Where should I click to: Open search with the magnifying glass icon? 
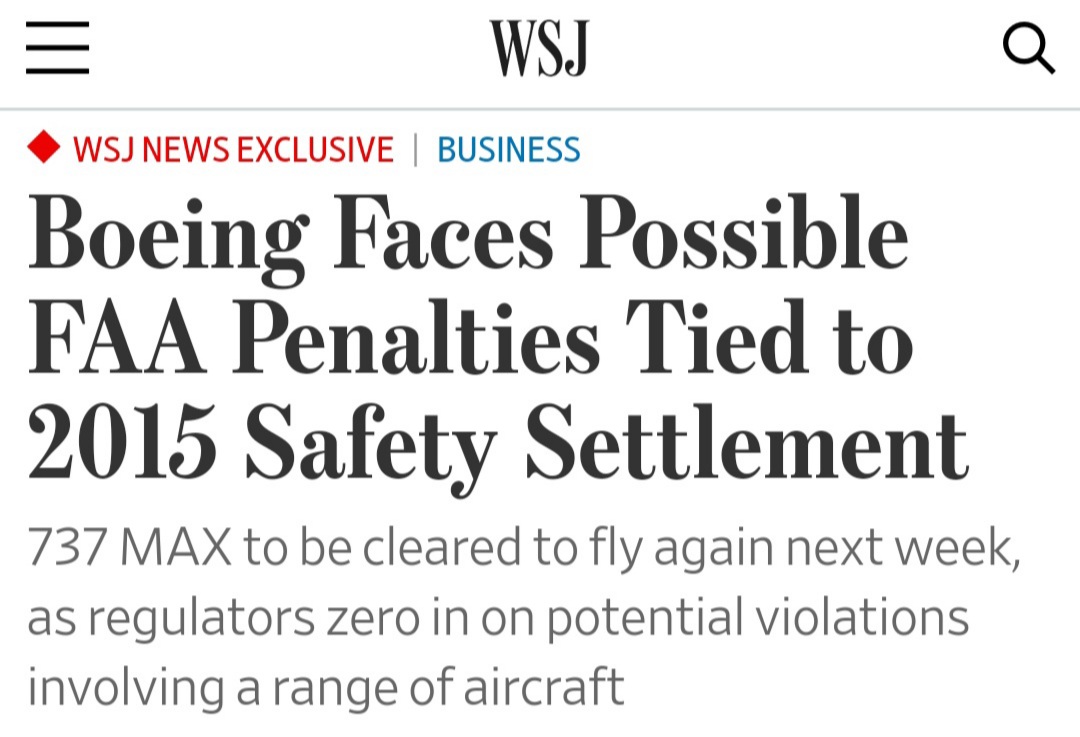pos(1028,48)
